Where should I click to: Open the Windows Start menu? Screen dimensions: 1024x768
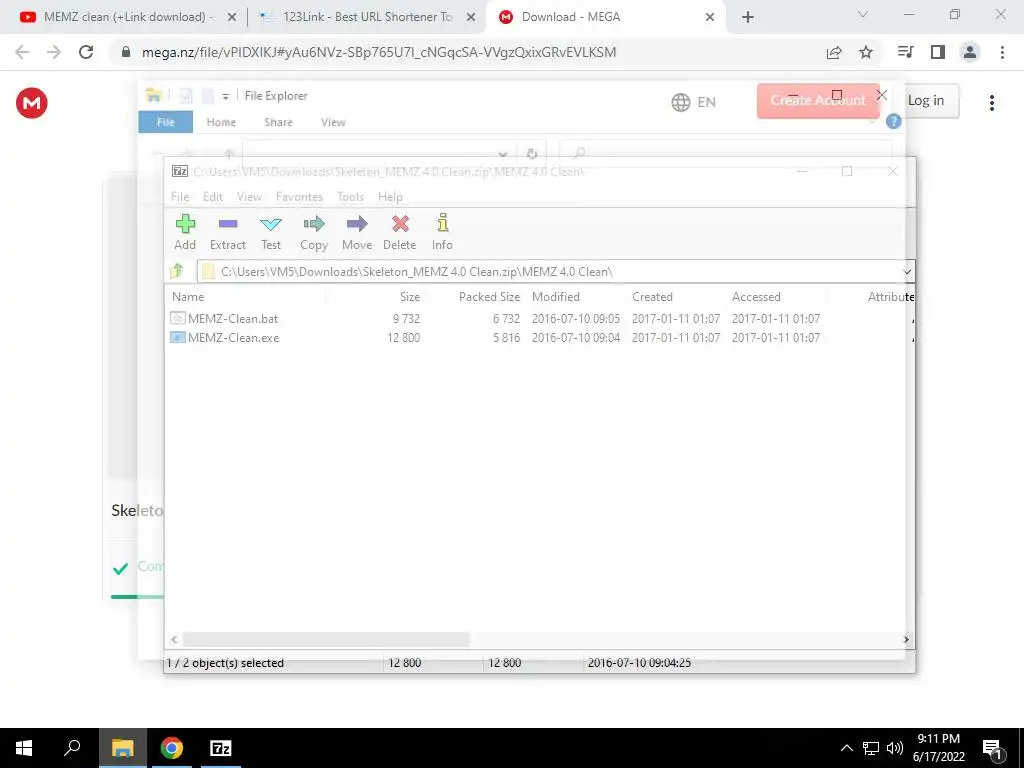pos(24,748)
